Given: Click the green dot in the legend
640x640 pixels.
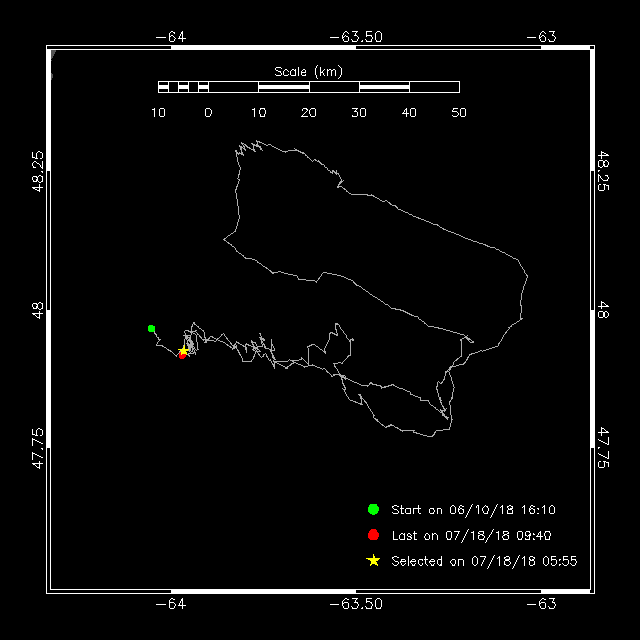Looking at the screenshot, I should coord(373,509).
